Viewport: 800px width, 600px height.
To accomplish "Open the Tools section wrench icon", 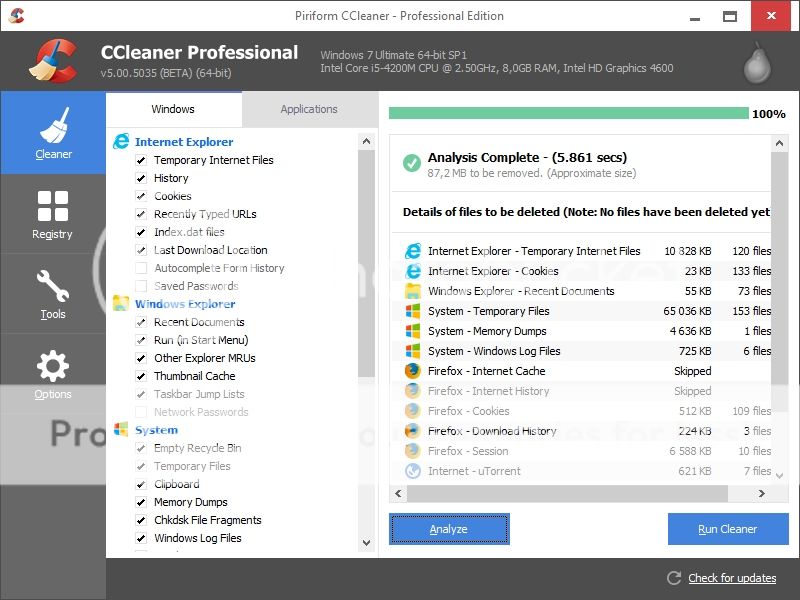I will [53, 286].
